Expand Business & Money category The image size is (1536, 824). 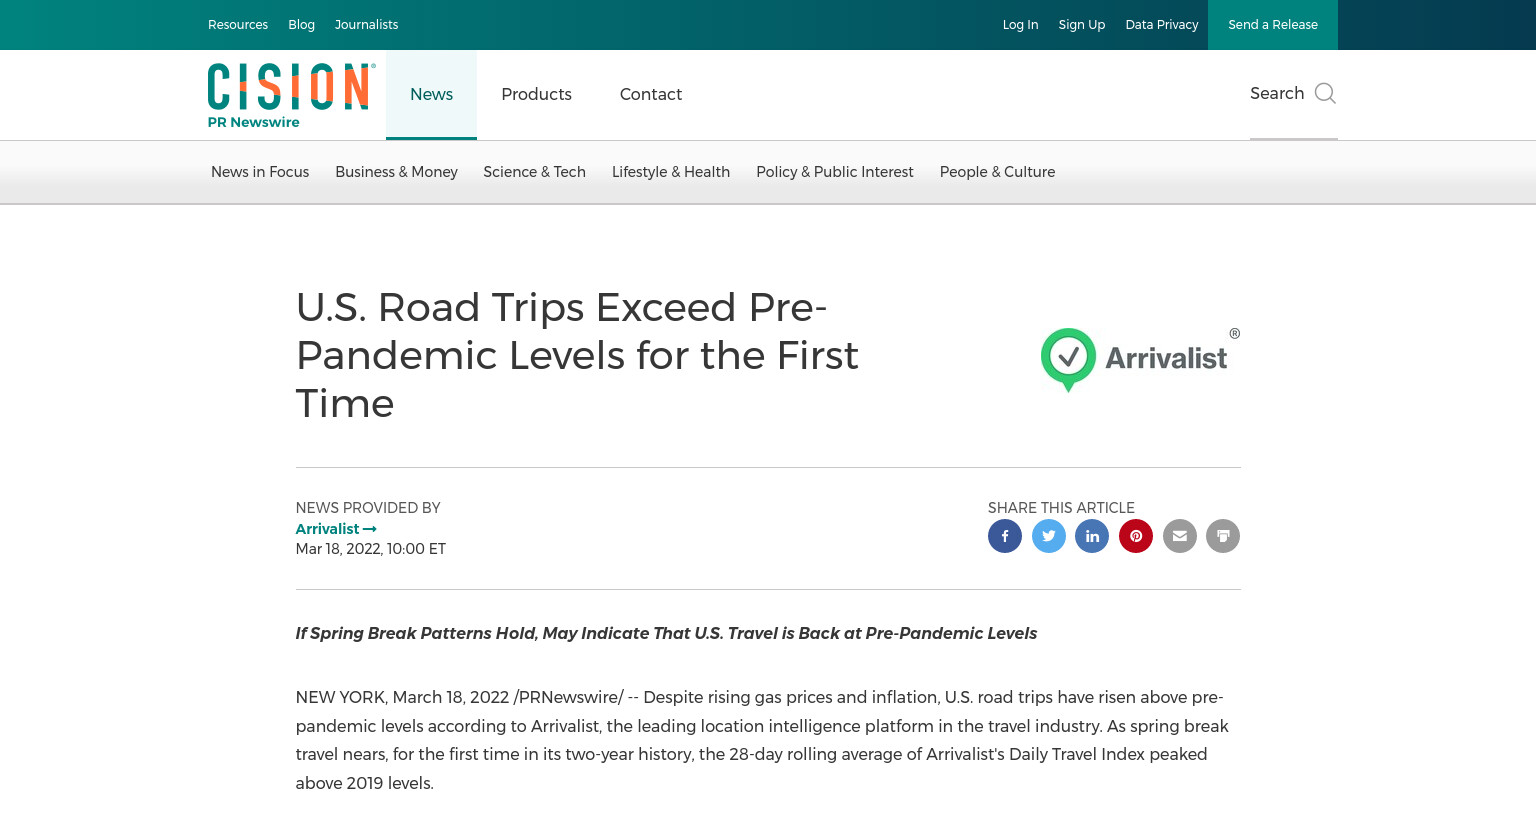(x=396, y=172)
